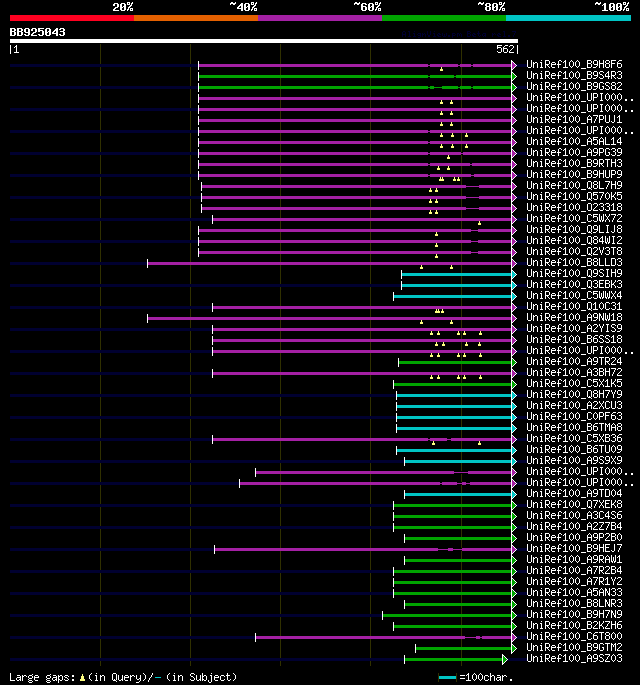The height and width of the screenshot is (685, 640).
Task: Open hit UniRef100_B9H8F6
Action: (574, 64)
